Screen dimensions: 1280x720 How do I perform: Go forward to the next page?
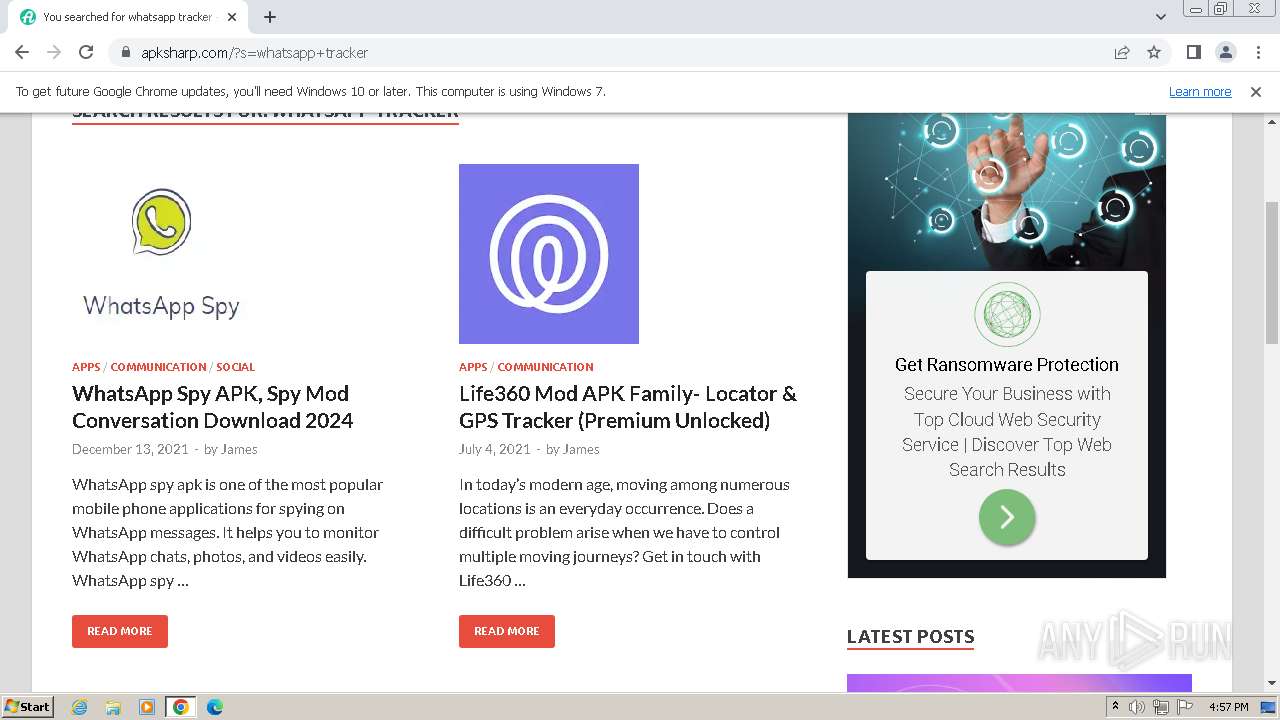point(54,52)
